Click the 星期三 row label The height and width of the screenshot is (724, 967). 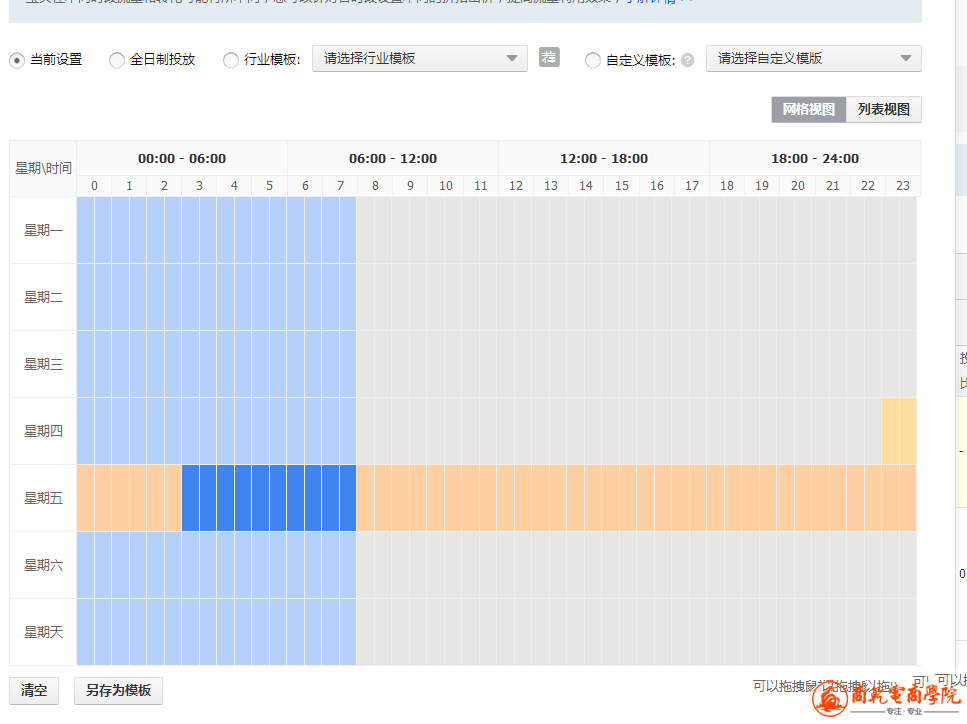coord(43,364)
